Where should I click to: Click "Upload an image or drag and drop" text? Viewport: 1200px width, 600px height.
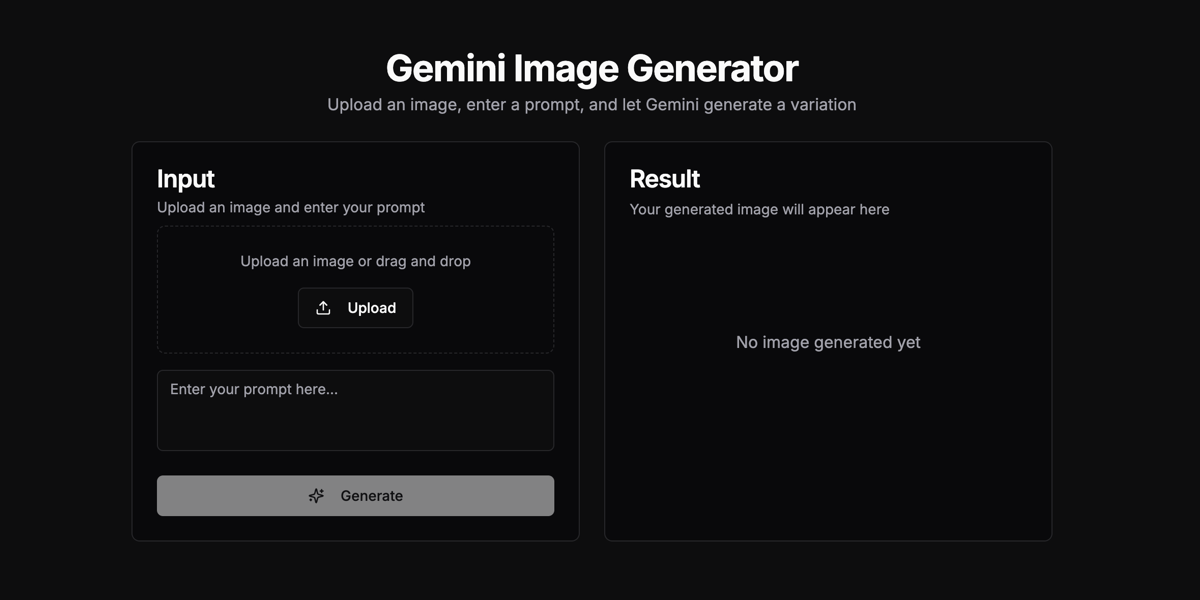pyautogui.click(x=355, y=261)
